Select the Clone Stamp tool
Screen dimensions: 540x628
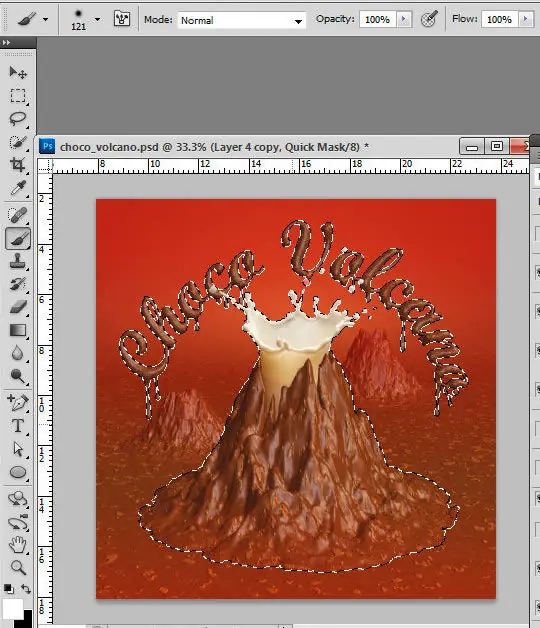pos(18,261)
